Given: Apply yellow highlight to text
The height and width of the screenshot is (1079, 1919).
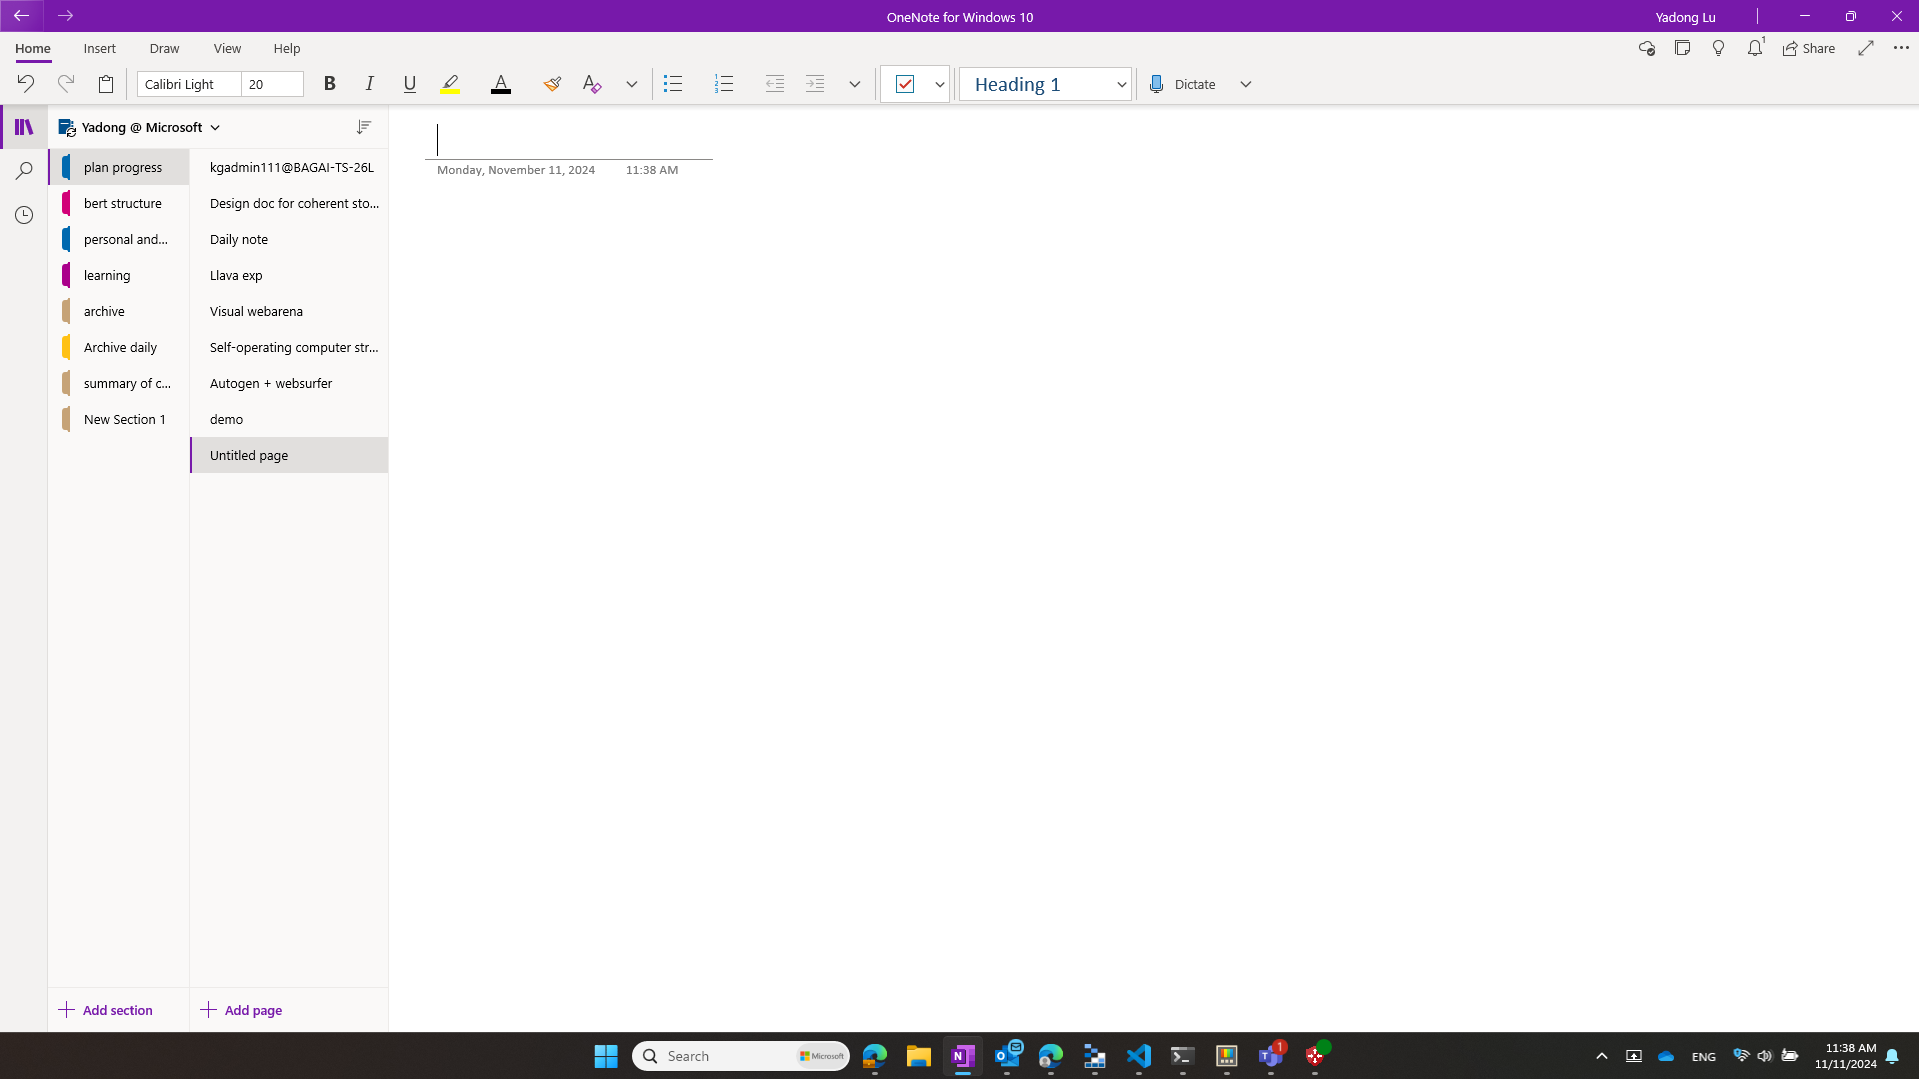Looking at the screenshot, I should (x=449, y=84).
